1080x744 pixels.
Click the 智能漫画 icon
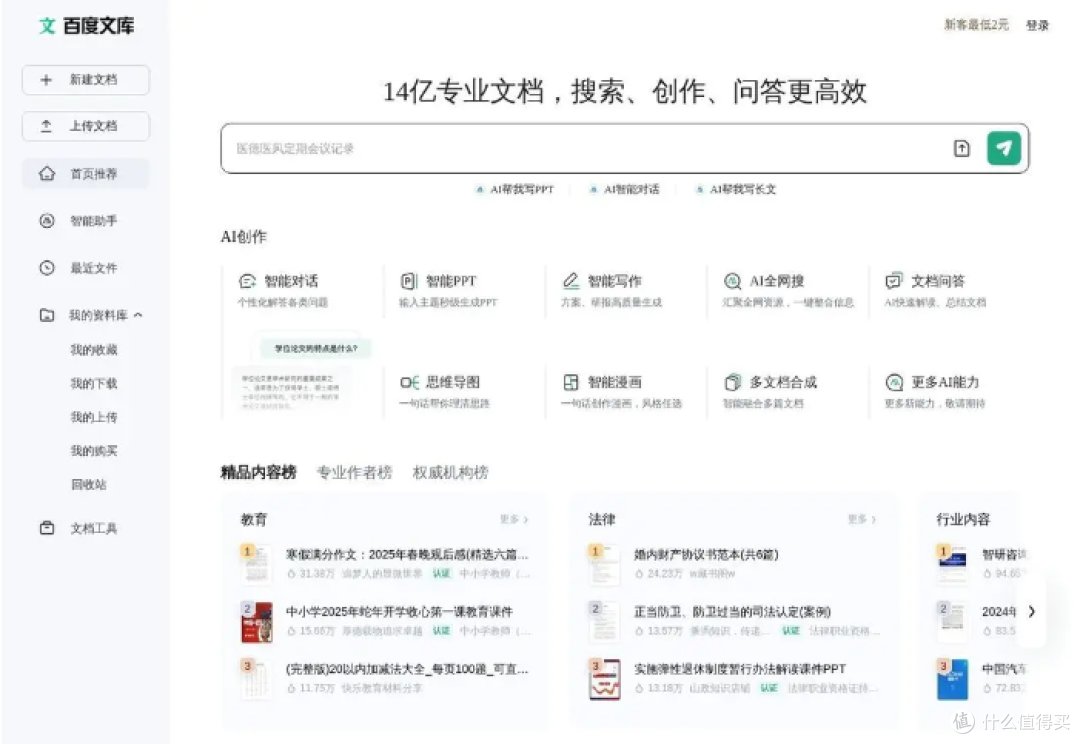coord(571,382)
